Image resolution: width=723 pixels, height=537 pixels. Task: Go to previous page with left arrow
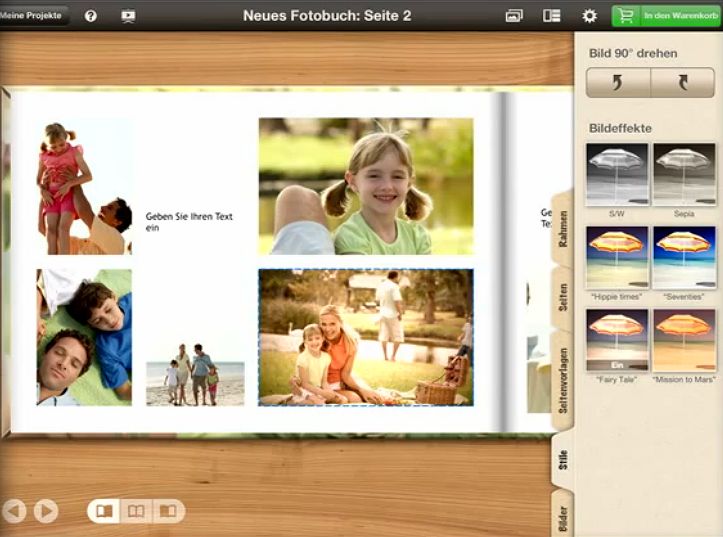click(14, 511)
